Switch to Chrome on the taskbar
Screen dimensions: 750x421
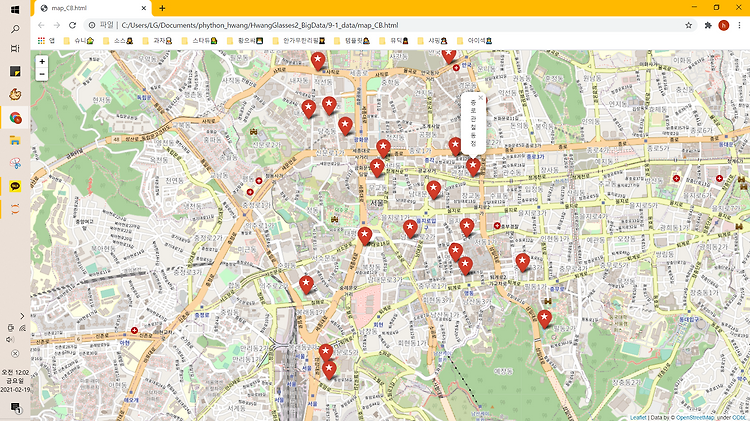[x=15, y=117]
